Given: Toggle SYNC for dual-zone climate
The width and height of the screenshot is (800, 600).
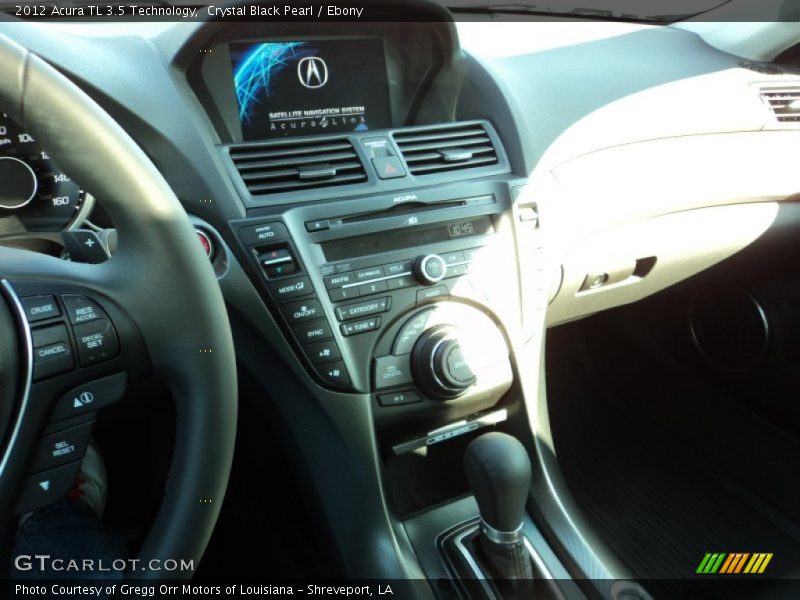Looking at the screenshot, I should (x=316, y=333).
